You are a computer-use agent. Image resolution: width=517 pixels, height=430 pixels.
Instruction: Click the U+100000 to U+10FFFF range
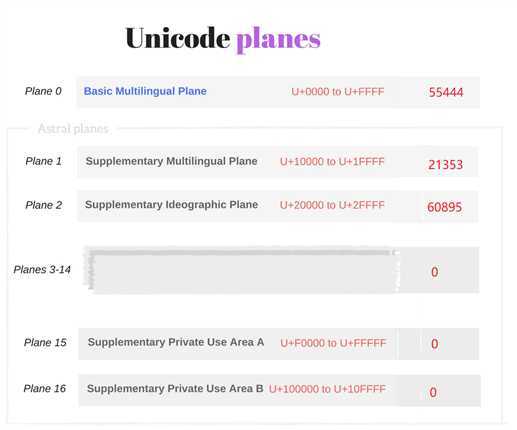pyautogui.click(x=327, y=389)
